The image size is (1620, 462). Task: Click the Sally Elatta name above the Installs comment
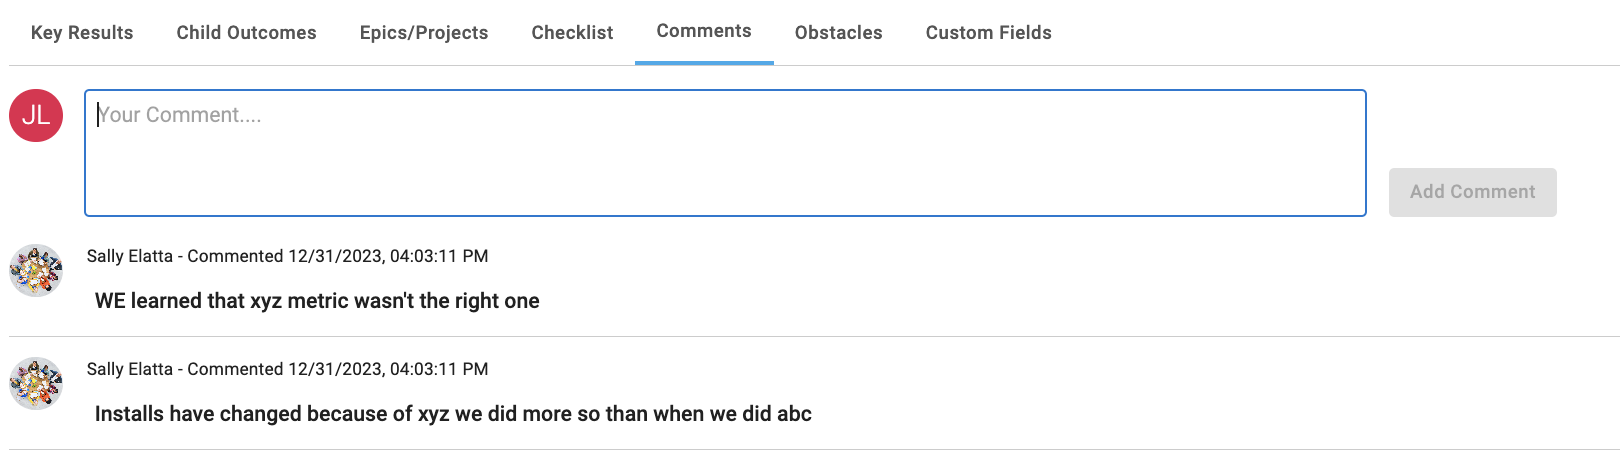tap(130, 369)
